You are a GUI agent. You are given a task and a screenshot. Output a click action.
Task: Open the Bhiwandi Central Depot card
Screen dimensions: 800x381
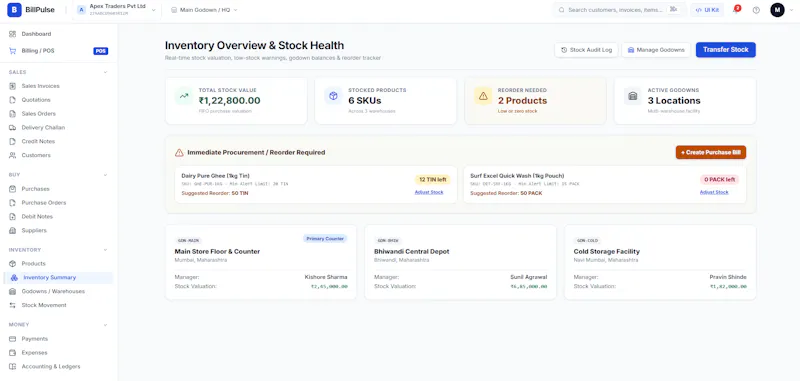460,262
